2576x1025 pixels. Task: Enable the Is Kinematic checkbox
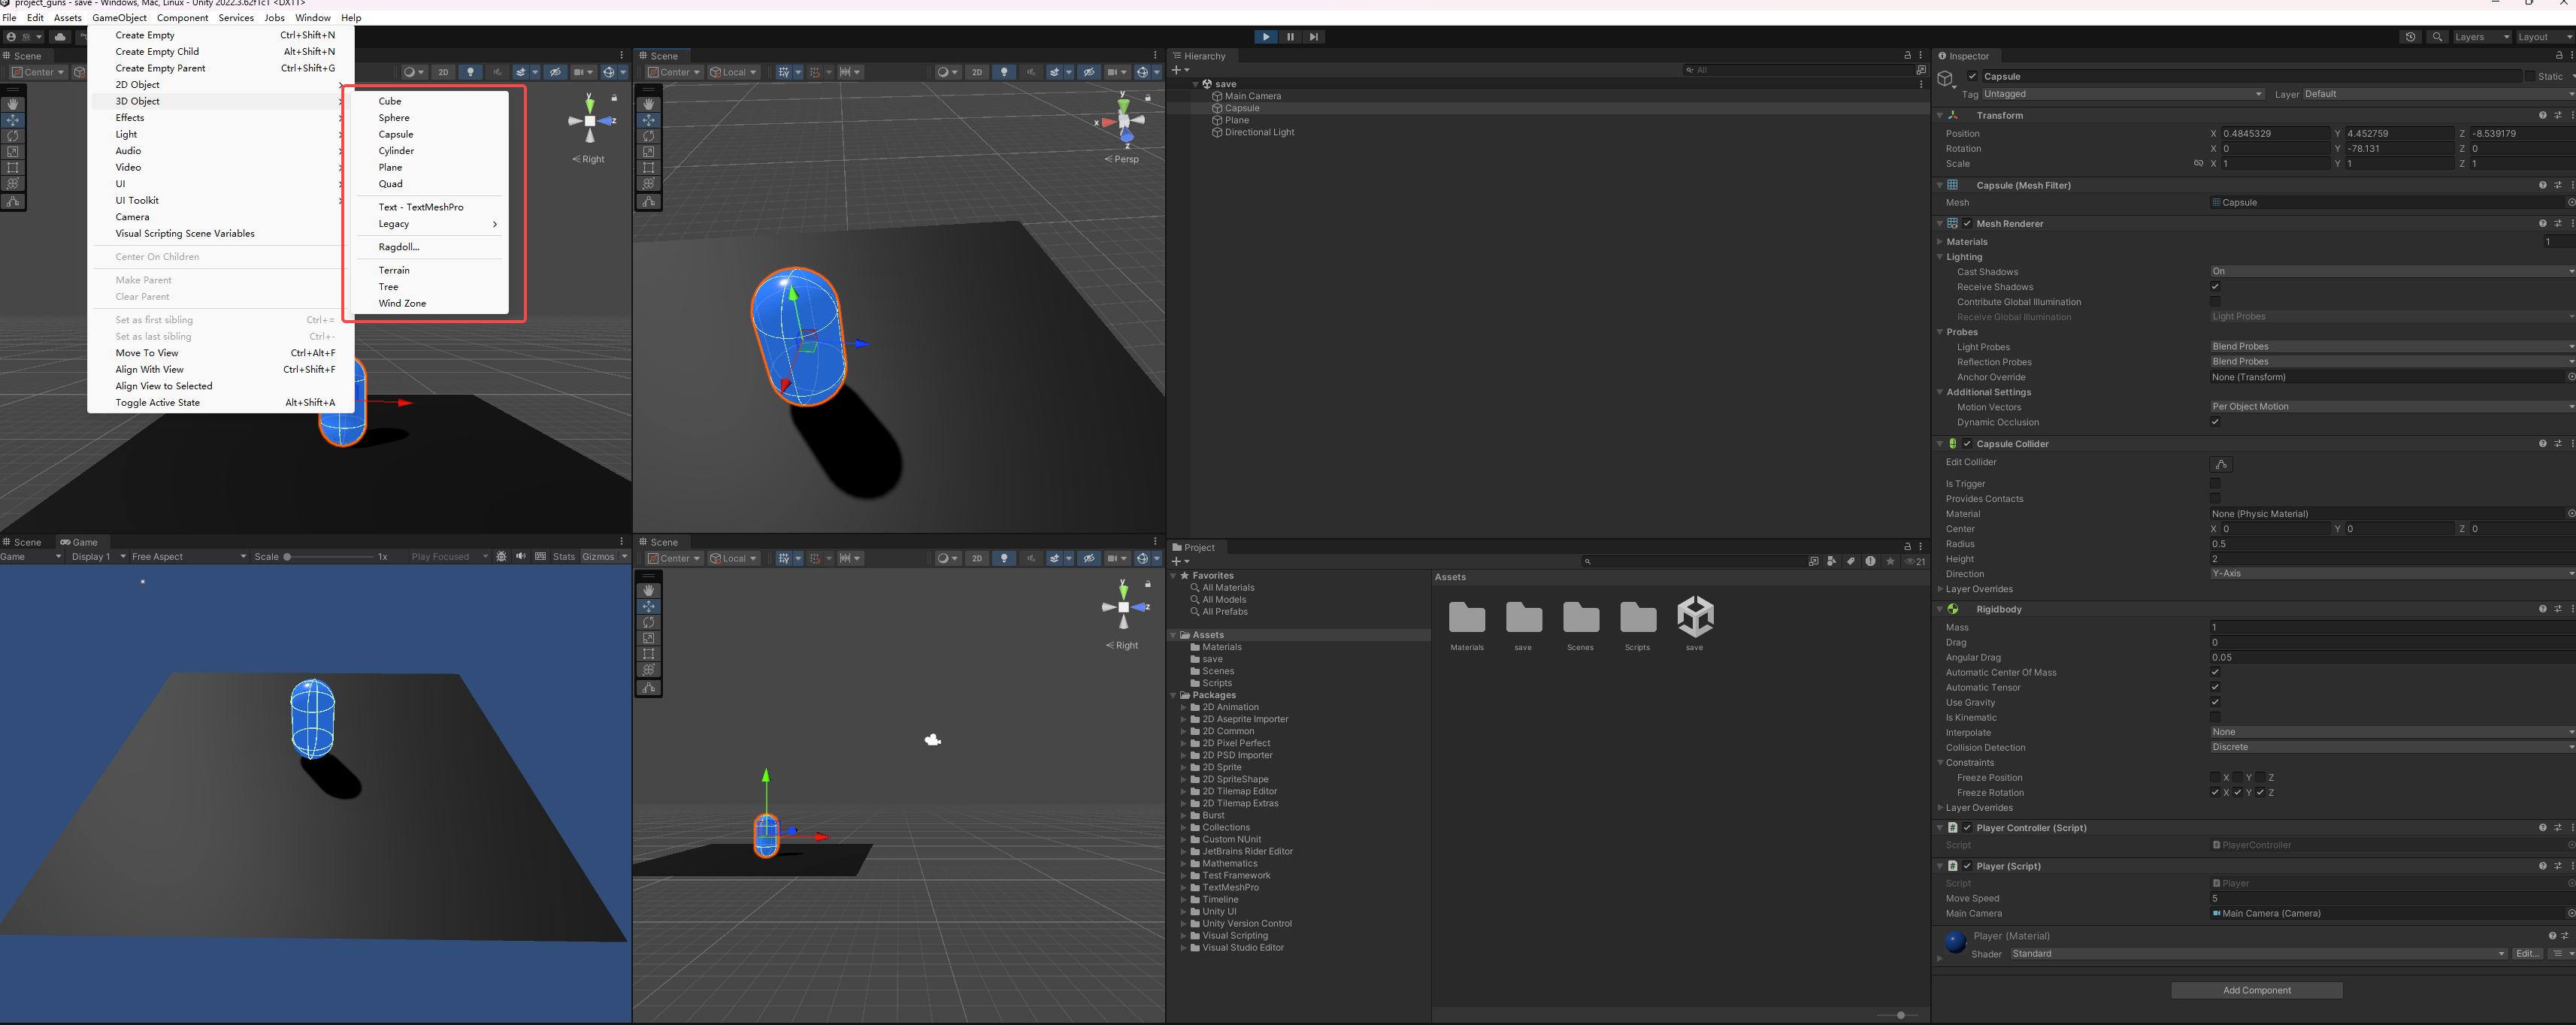click(x=2215, y=717)
